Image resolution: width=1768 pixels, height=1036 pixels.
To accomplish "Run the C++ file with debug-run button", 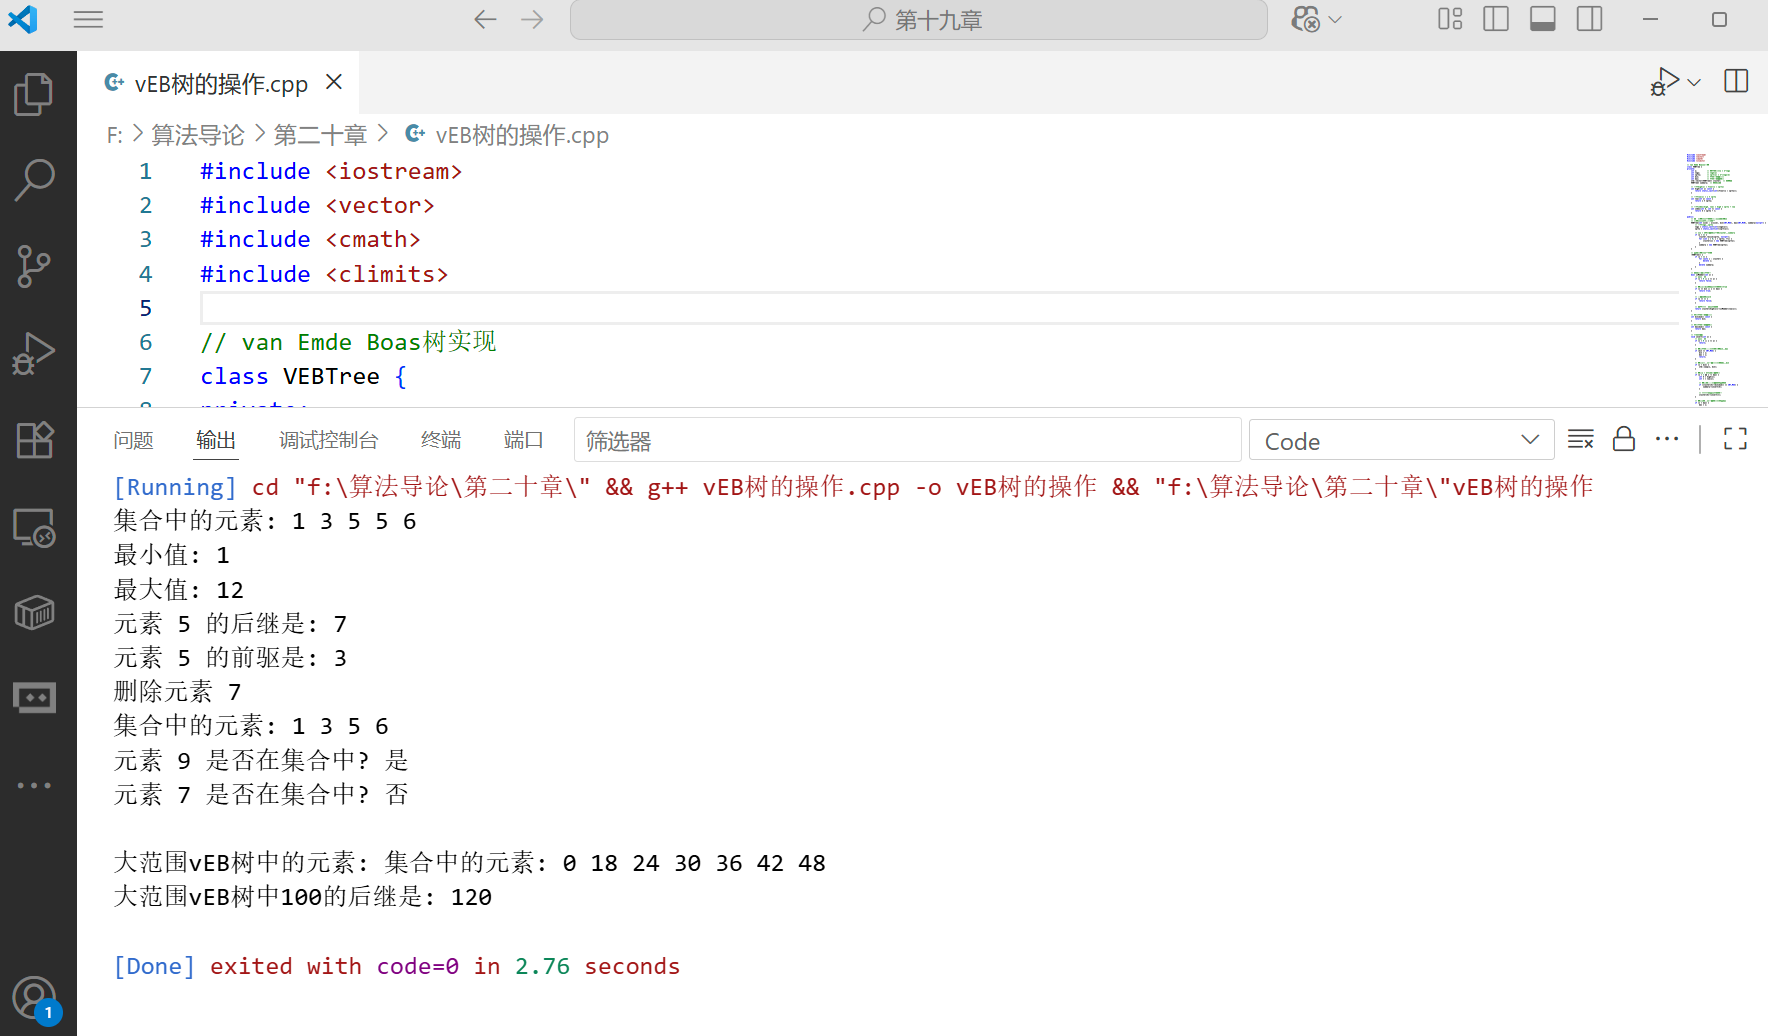I will [1664, 82].
